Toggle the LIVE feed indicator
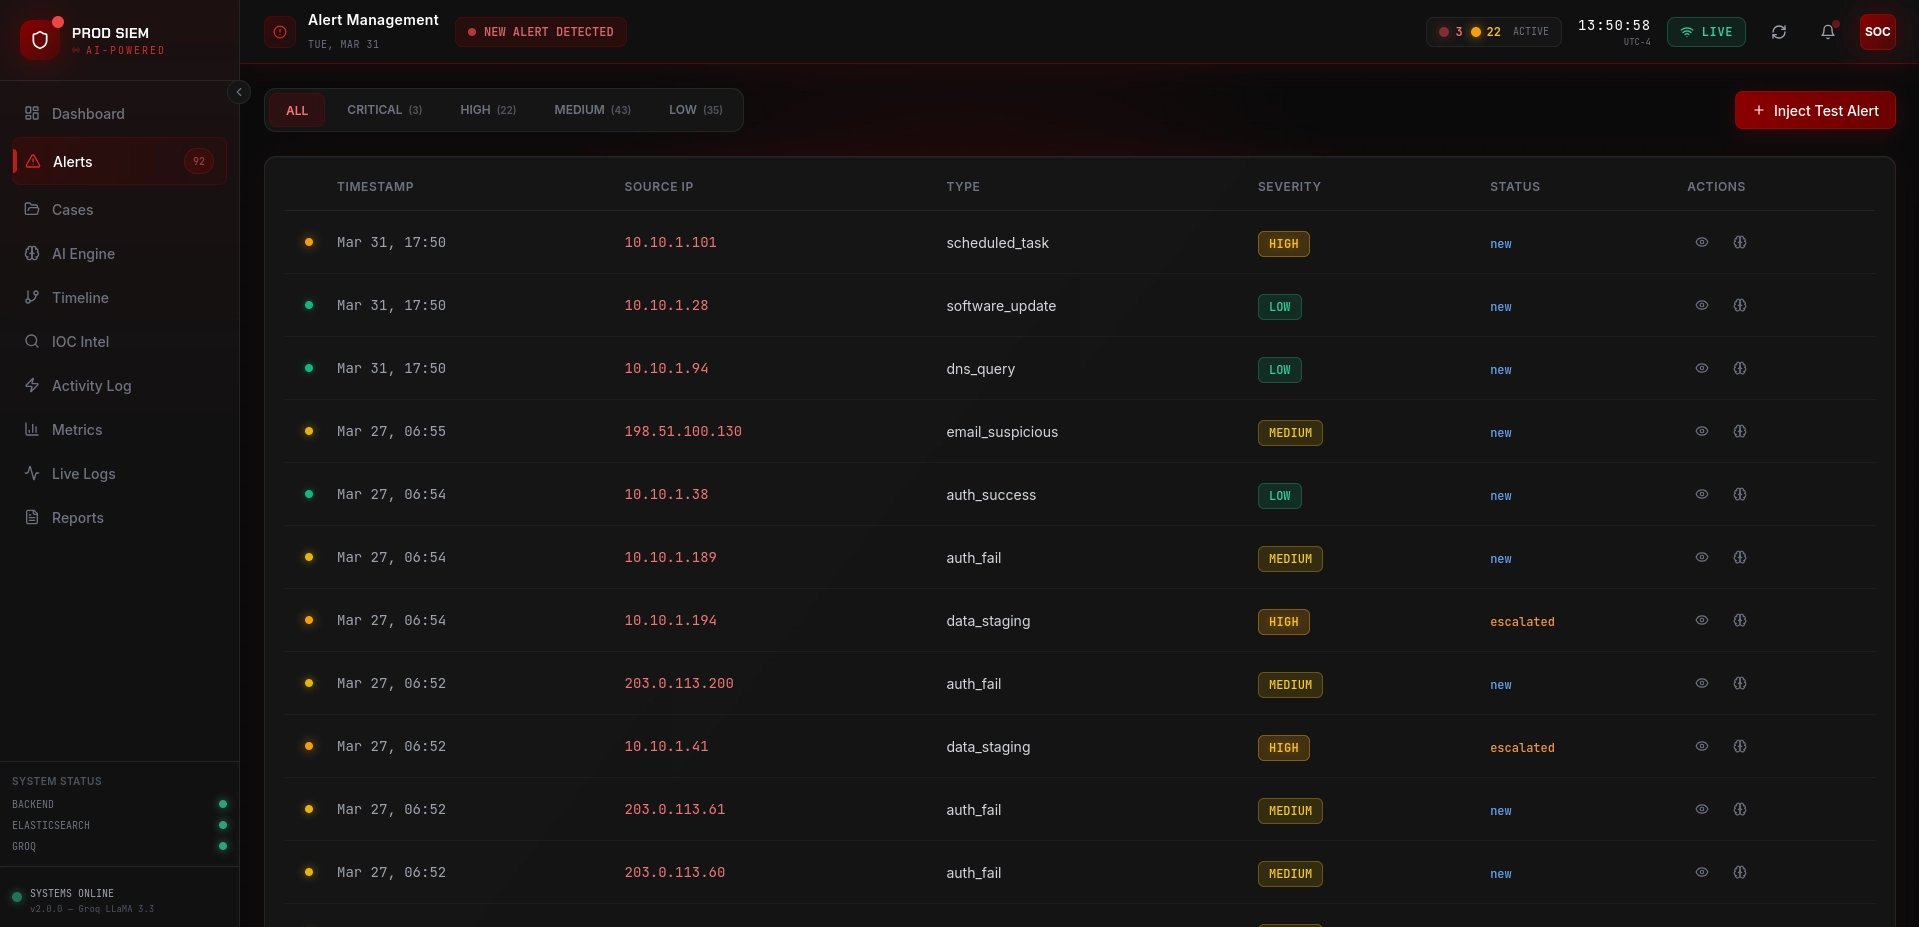 1706,32
